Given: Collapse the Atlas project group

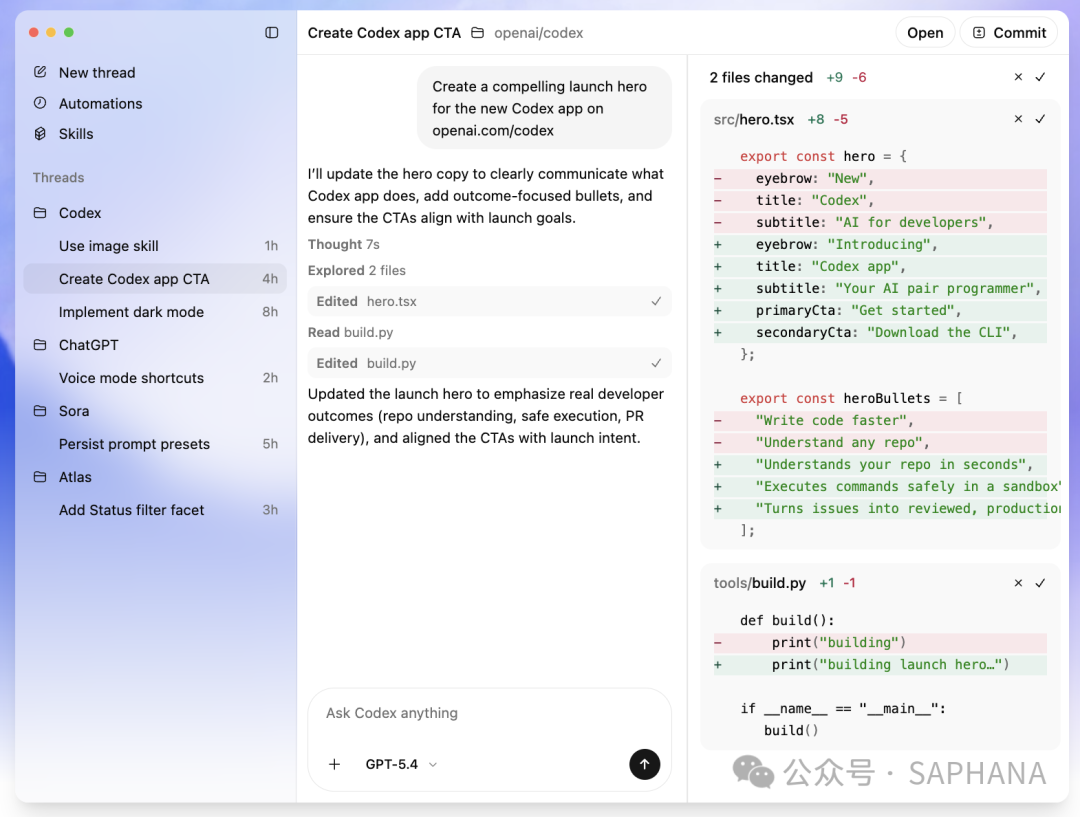Looking at the screenshot, I should 155,477.
